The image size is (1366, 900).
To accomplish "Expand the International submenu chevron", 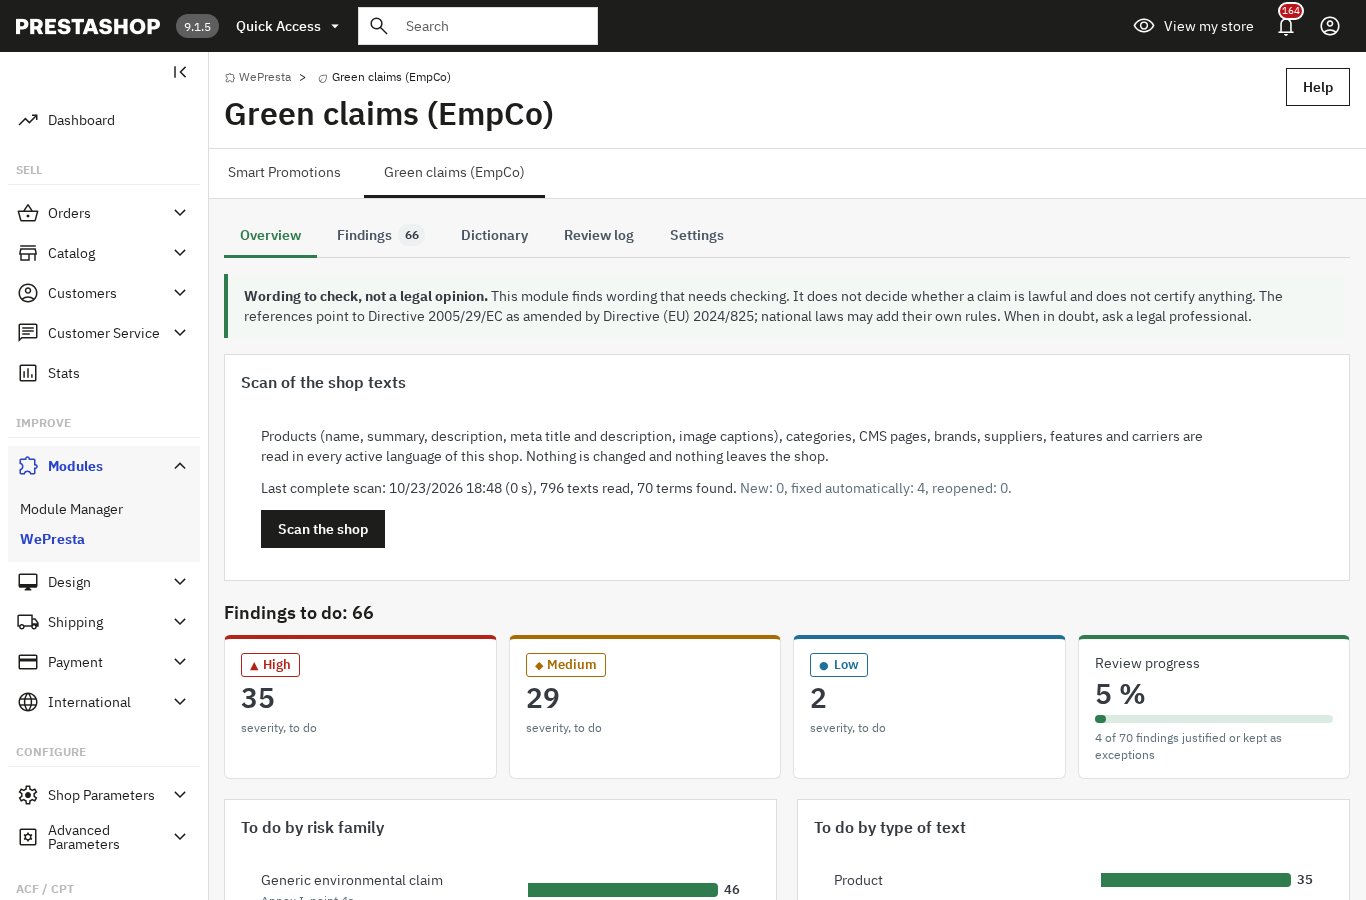I will (180, 702).
